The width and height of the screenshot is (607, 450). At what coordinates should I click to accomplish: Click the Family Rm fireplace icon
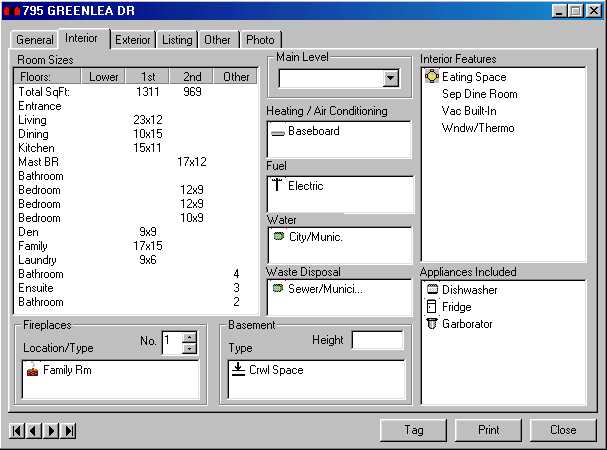(x=32, y=371)
